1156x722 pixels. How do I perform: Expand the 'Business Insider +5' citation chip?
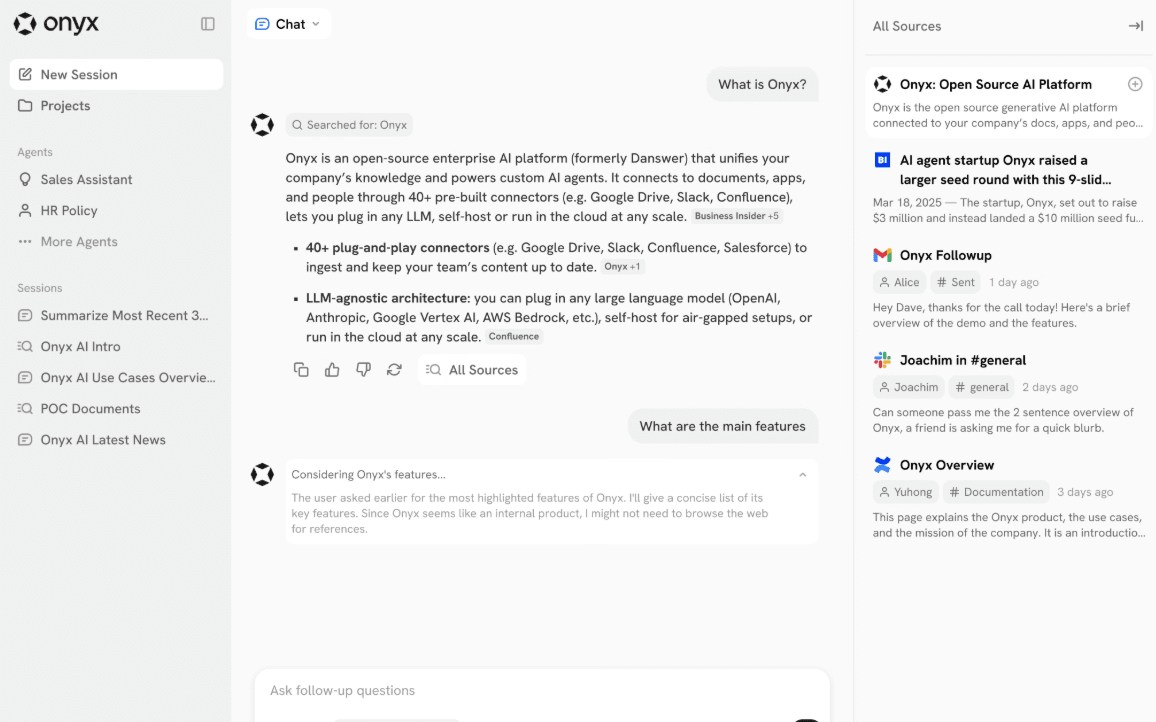point(736,215)
